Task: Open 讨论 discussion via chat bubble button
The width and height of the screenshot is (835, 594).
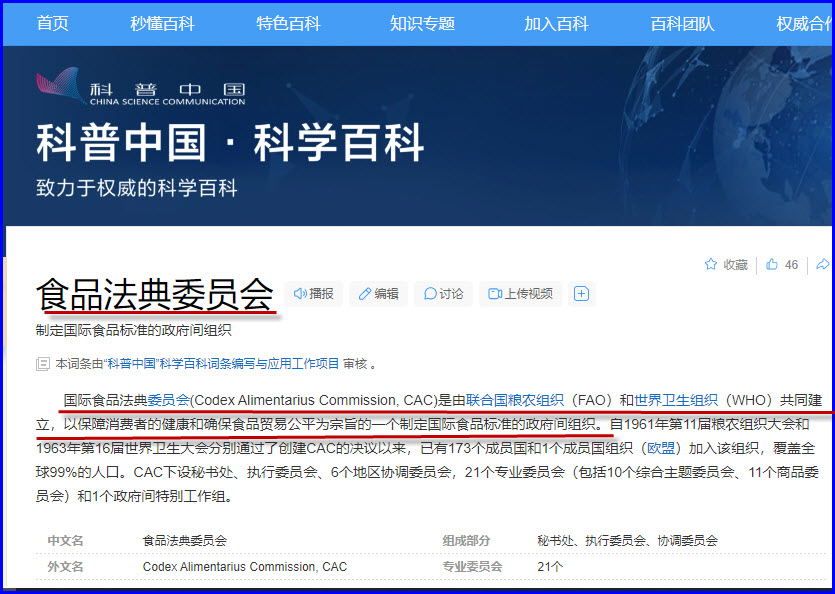Action: coord(444,294)
